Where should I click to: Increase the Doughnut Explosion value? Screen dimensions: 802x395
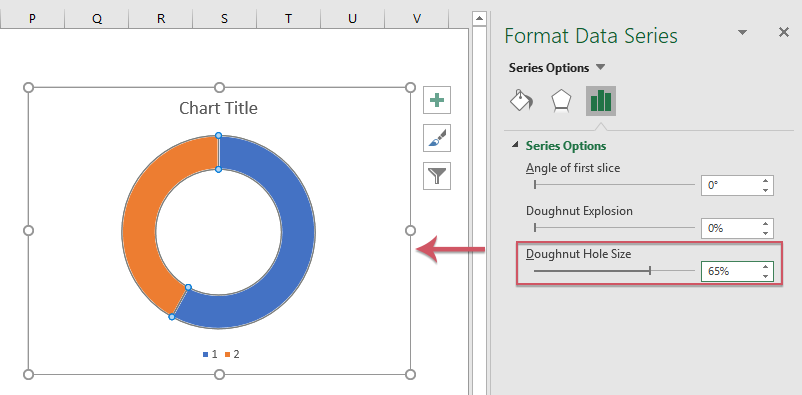(x=765, y=224)
